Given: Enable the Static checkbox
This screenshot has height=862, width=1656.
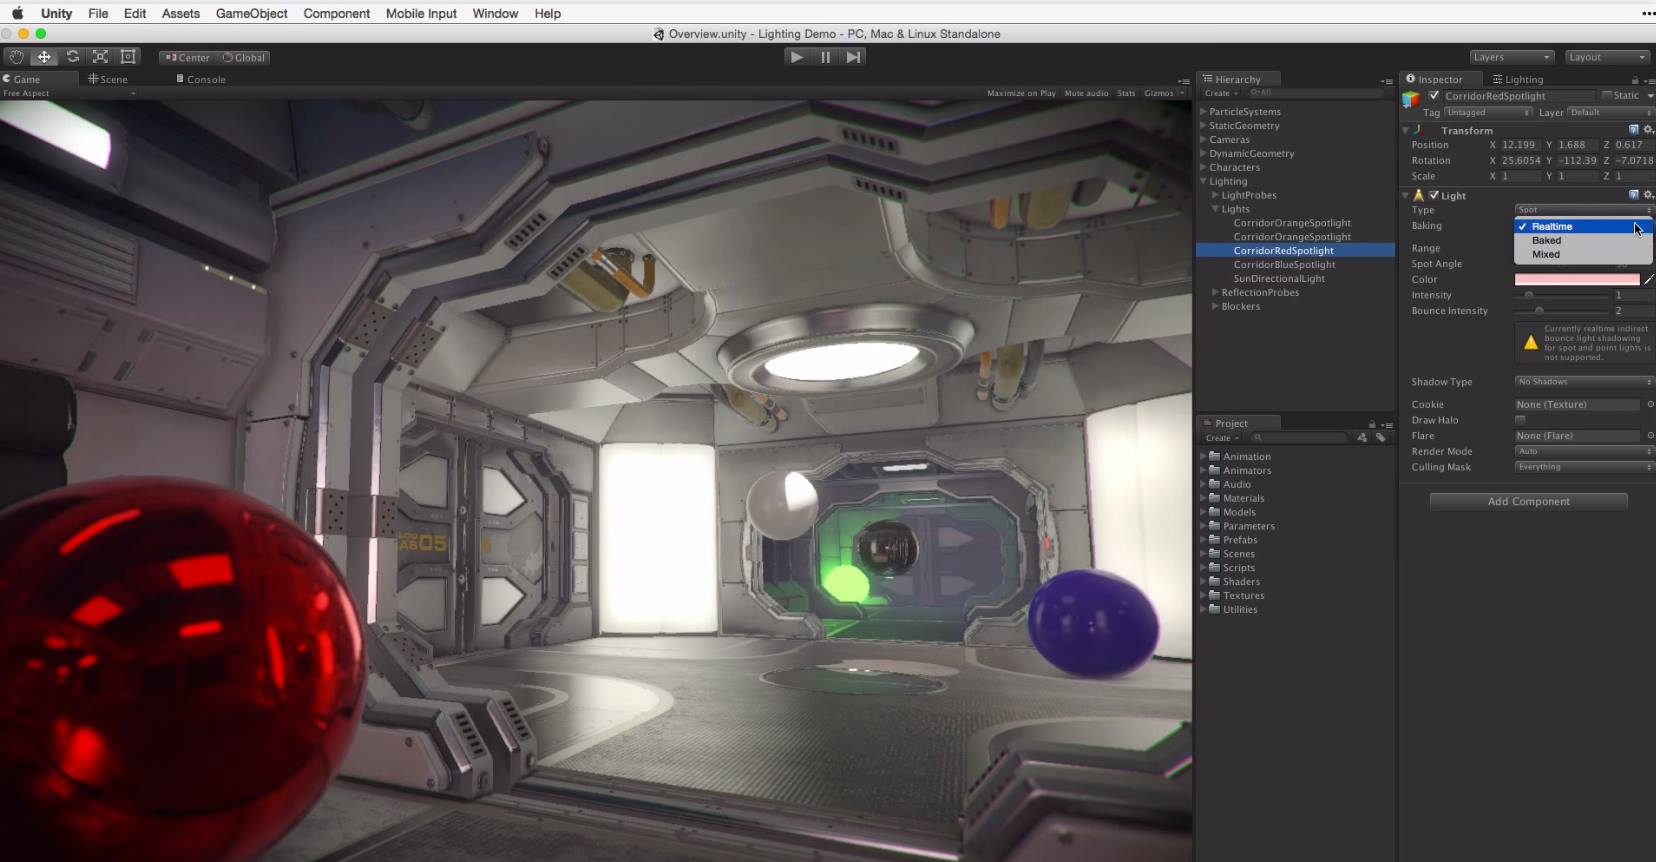Looking at the screenshot, I should pyautogui.click(x=1607, y=96).
